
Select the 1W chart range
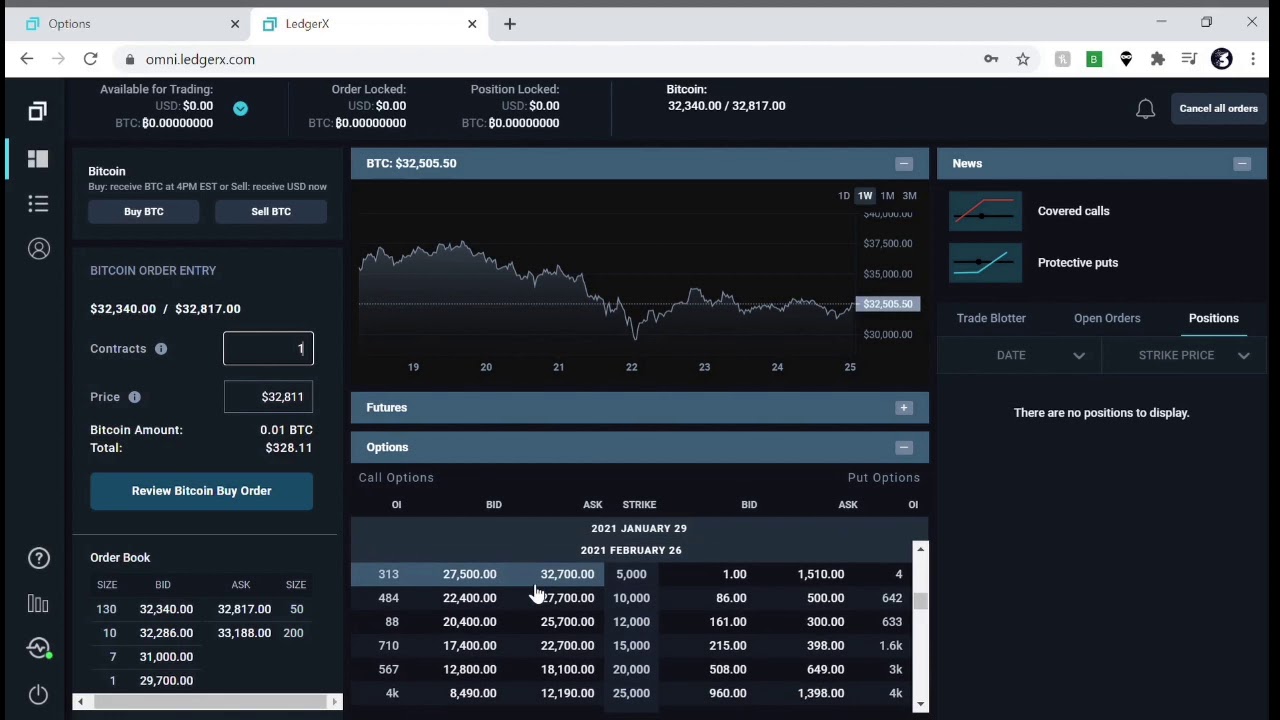[x=865, y=196]
